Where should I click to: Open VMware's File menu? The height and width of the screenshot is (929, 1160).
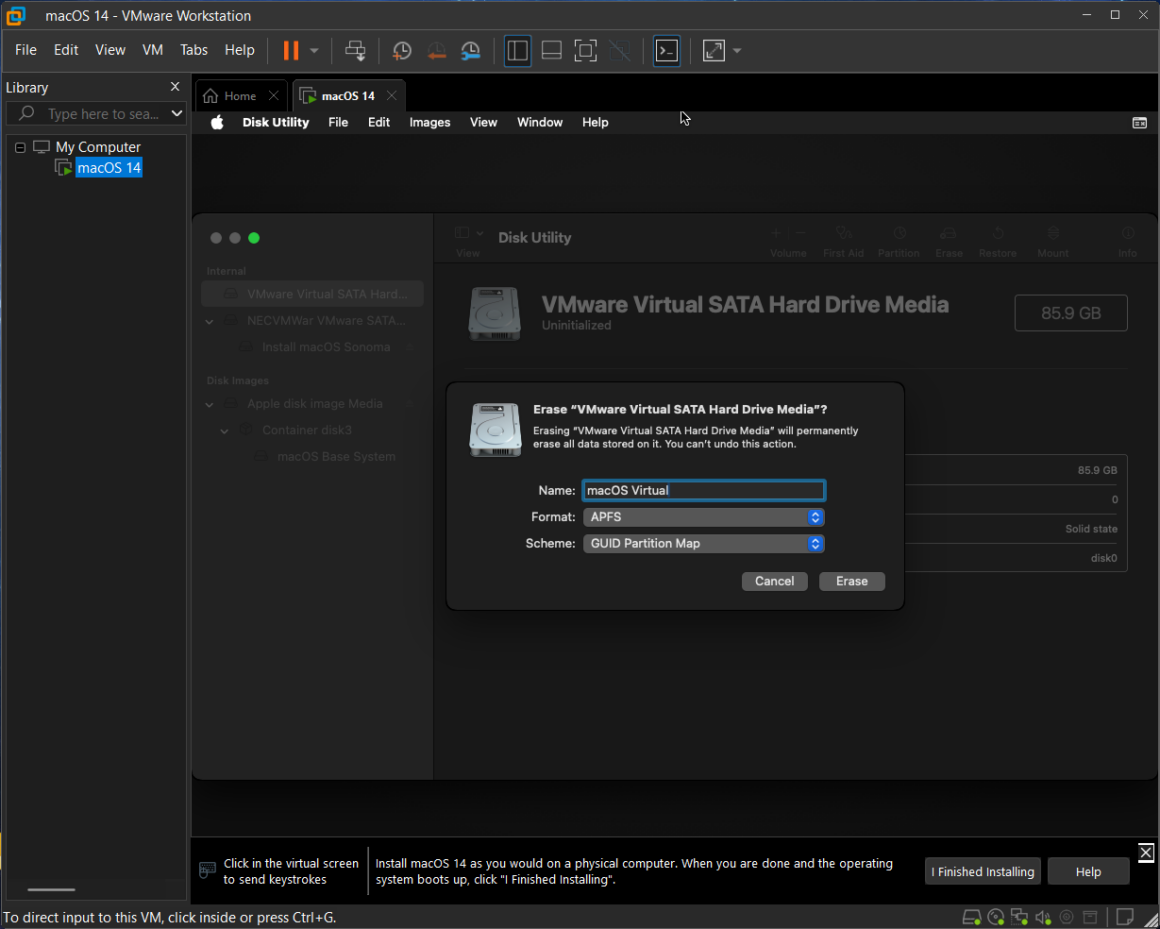click(x=26, y=50)
